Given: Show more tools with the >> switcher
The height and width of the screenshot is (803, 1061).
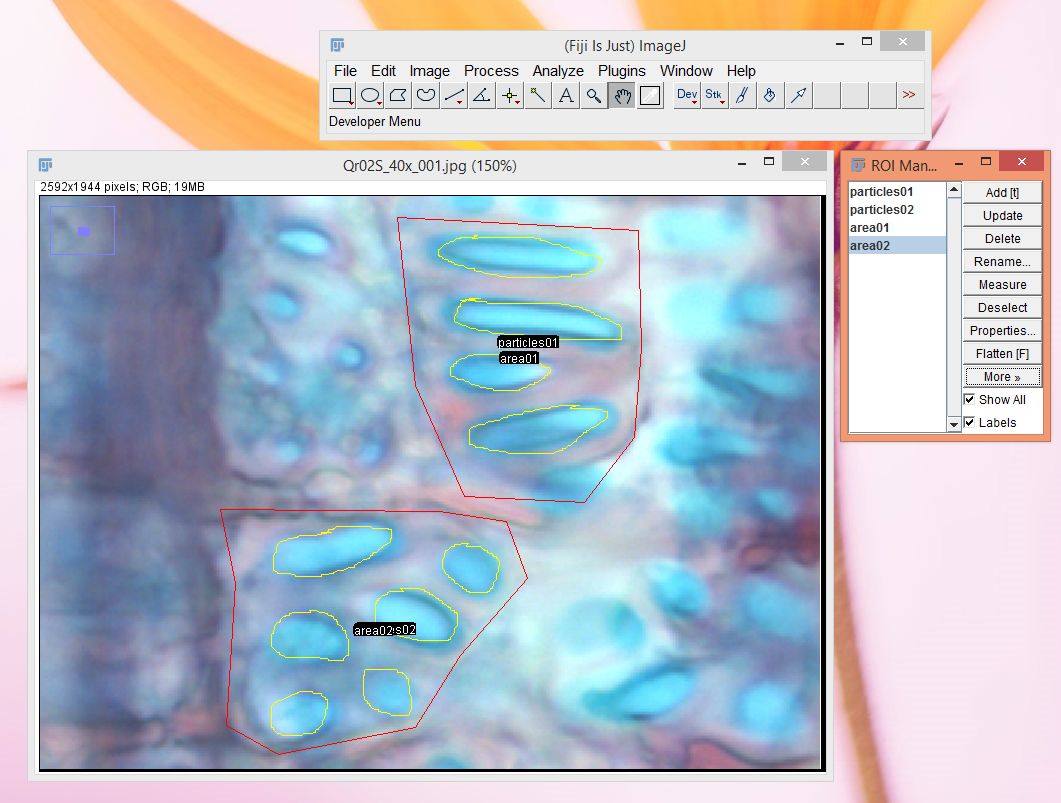Looking at the screenshot, I should (908, 96).
